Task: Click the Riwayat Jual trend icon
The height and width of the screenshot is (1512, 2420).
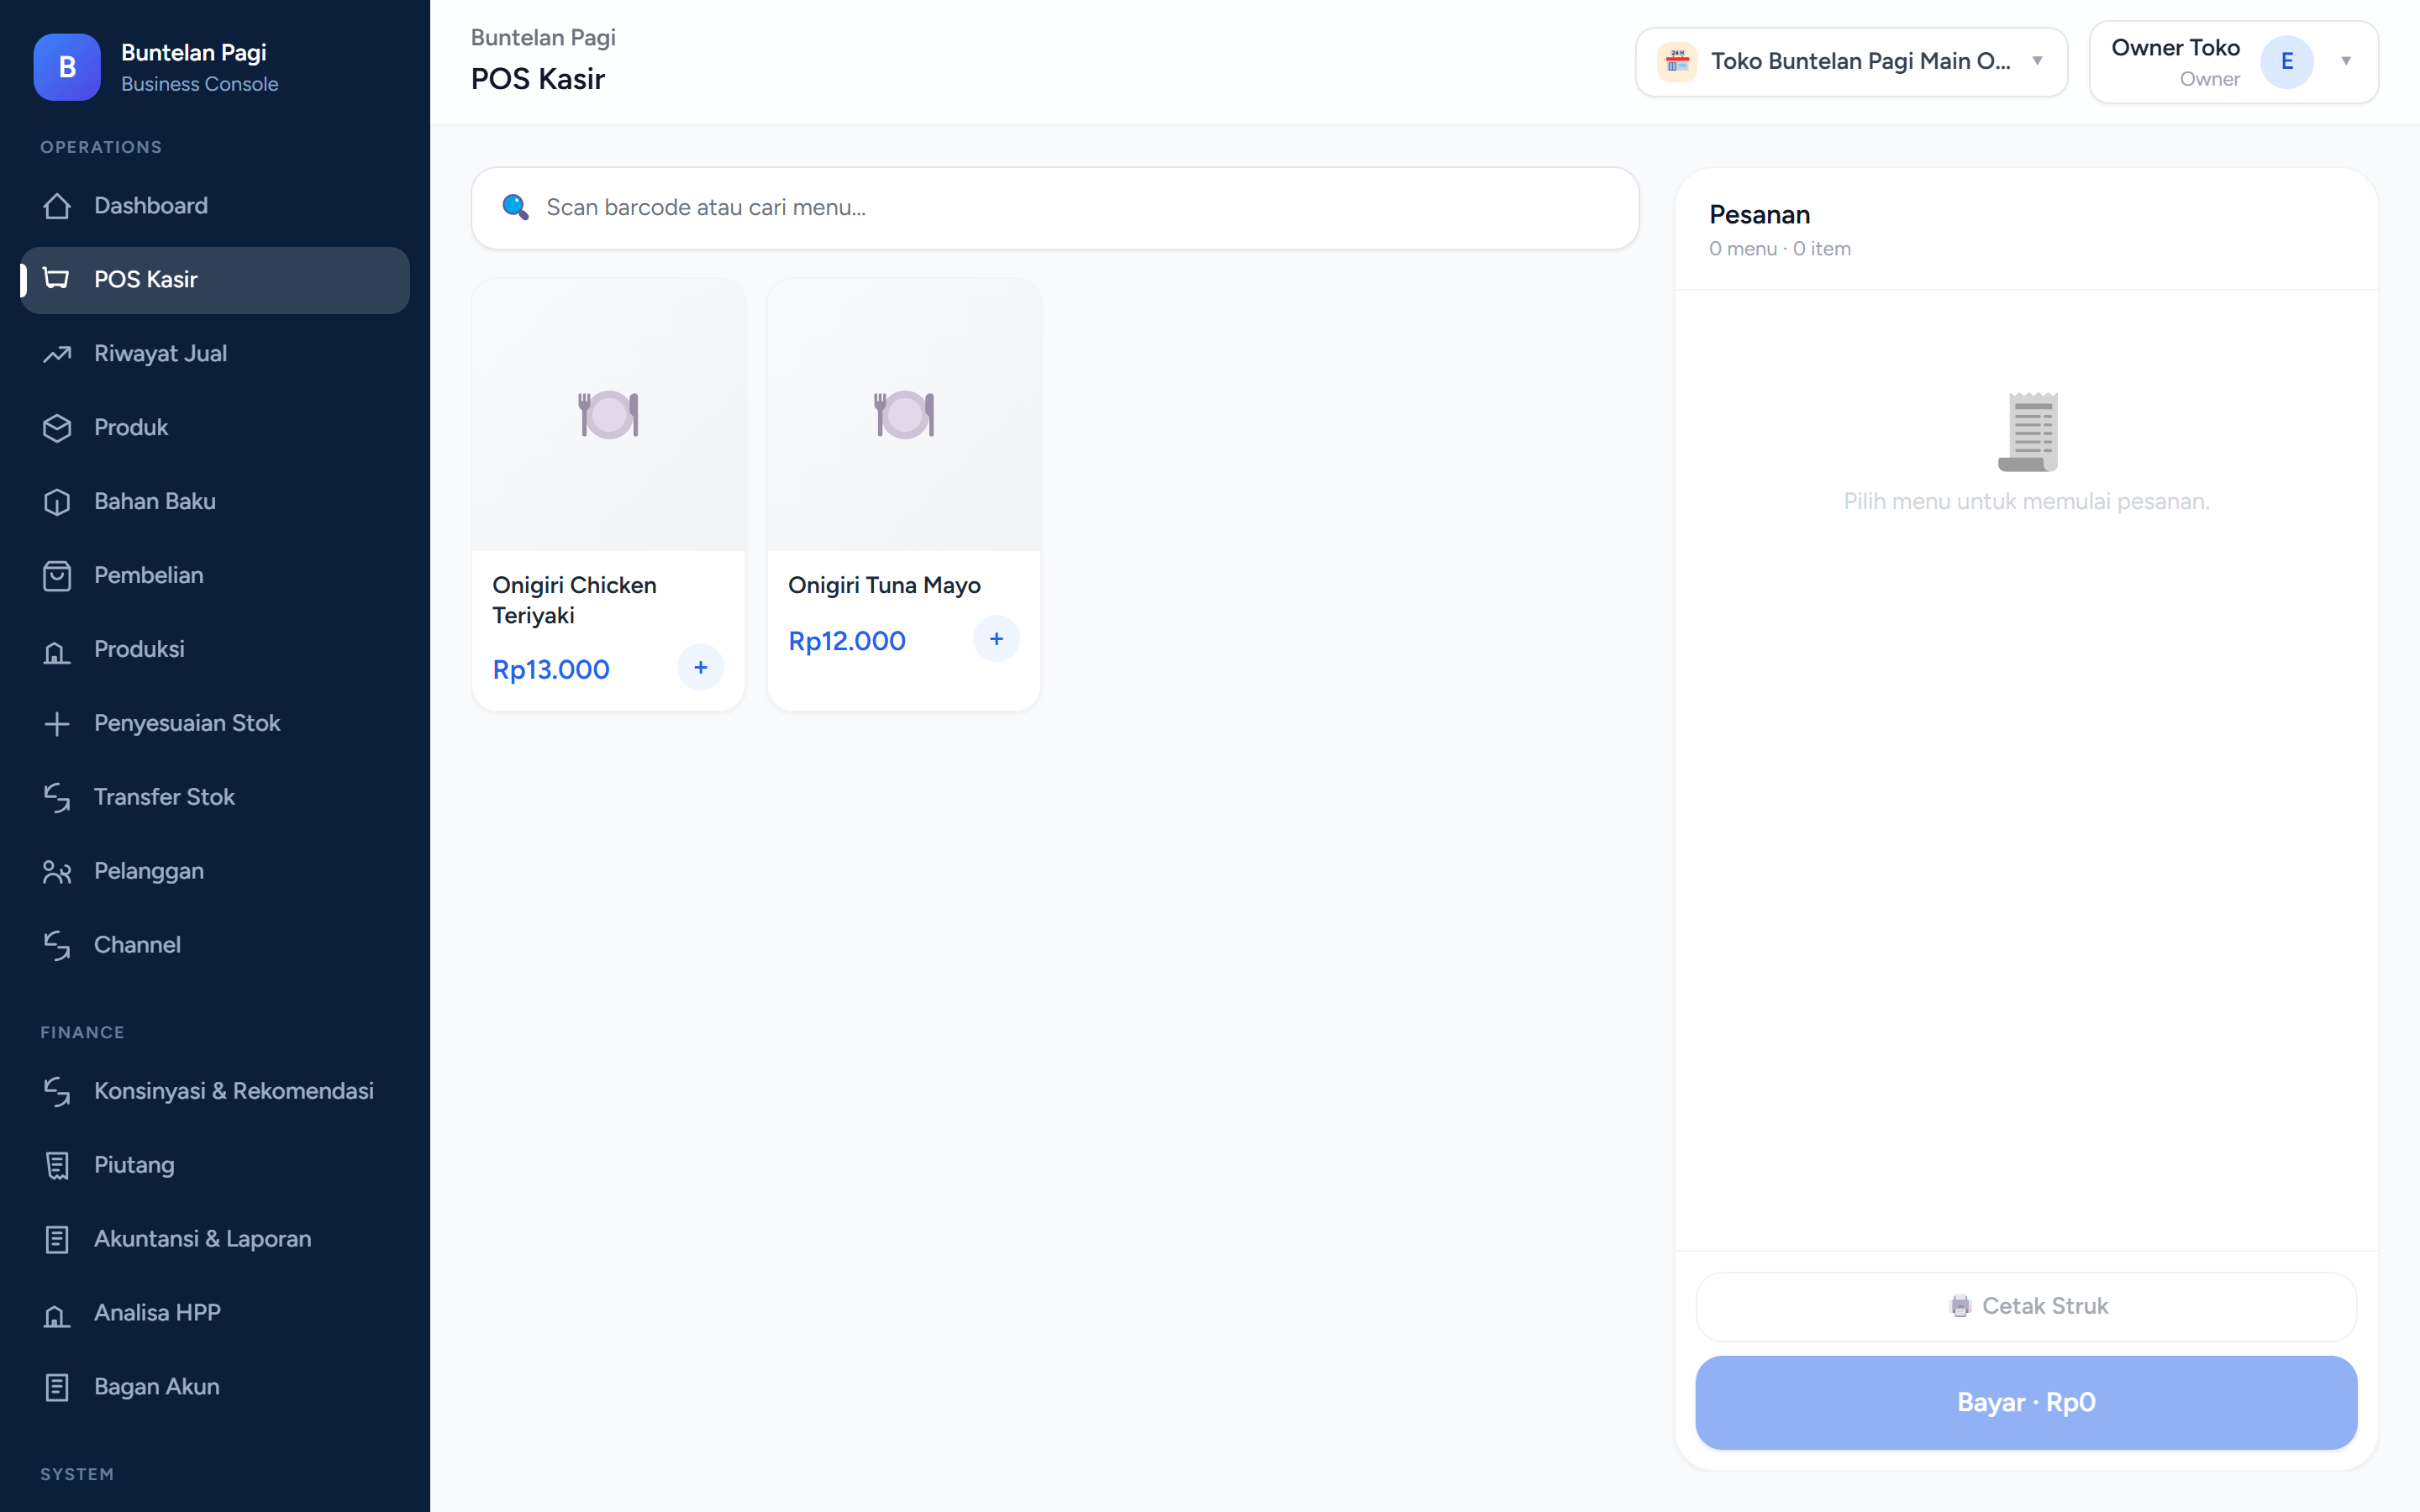Action: click(x=57, y=354)
